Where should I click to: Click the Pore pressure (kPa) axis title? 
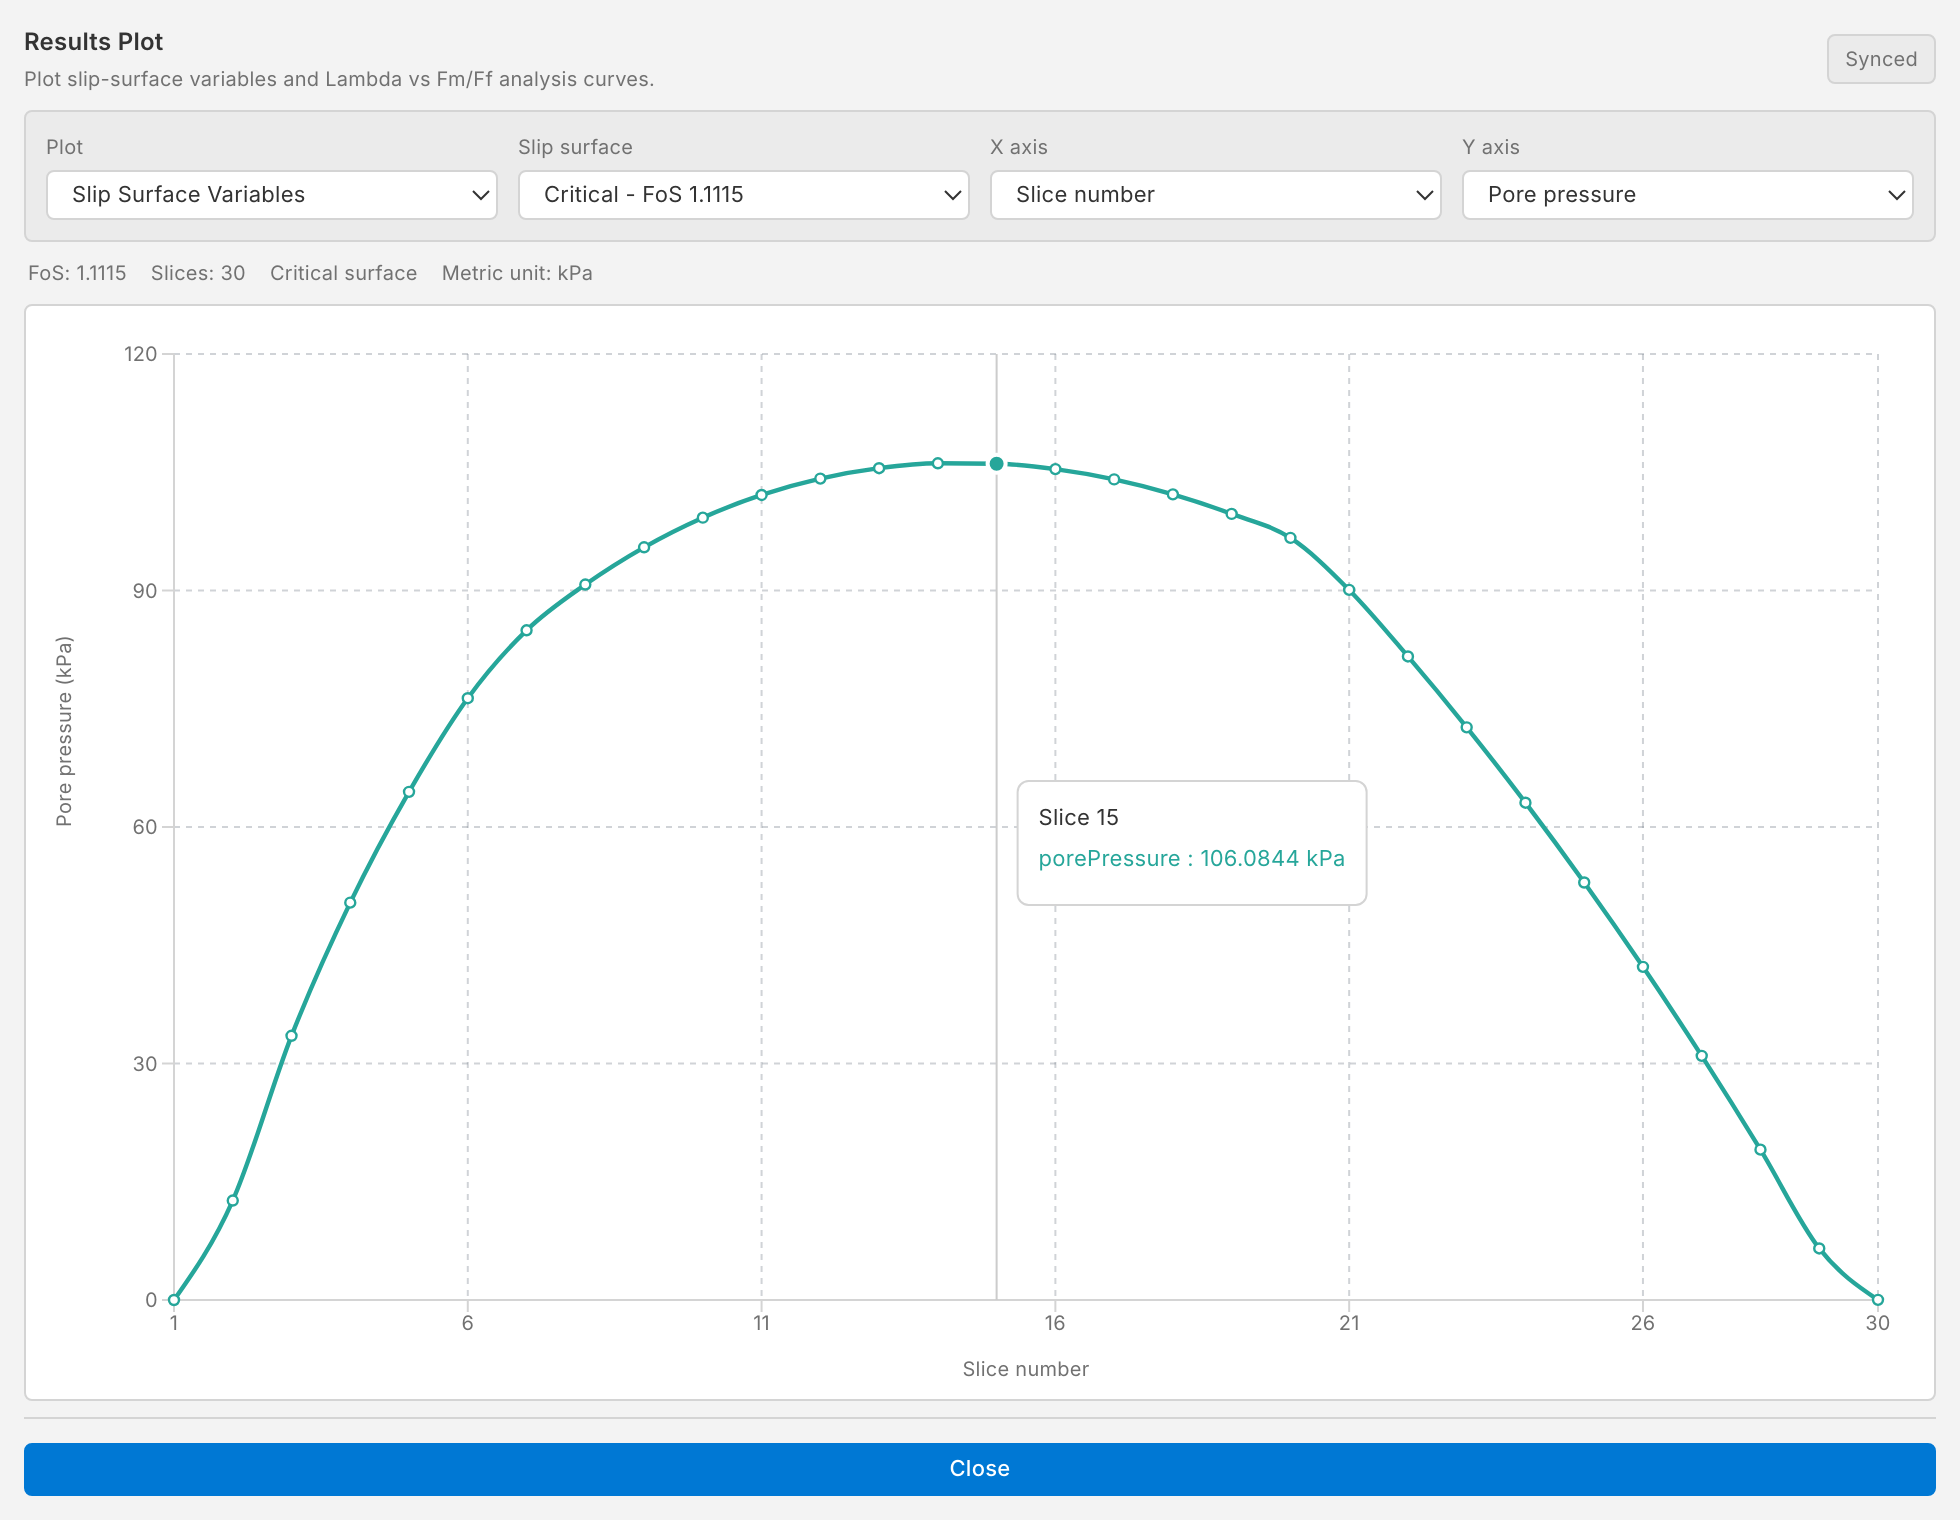pos(64,731)
